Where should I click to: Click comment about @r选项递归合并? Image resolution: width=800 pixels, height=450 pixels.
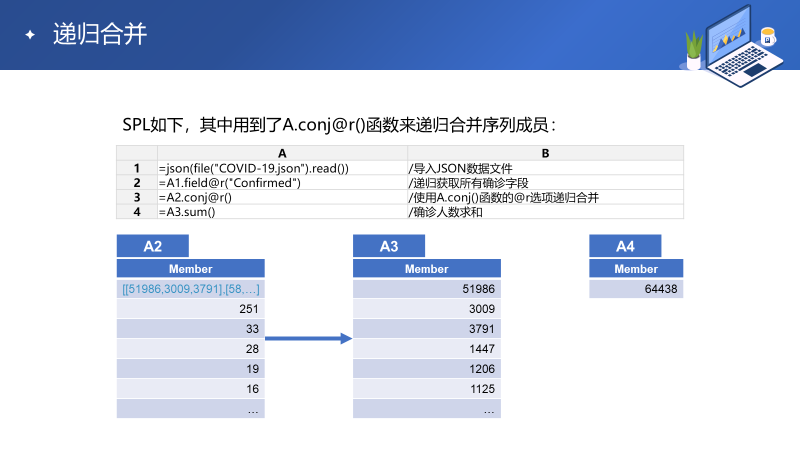tap(545, 197)
